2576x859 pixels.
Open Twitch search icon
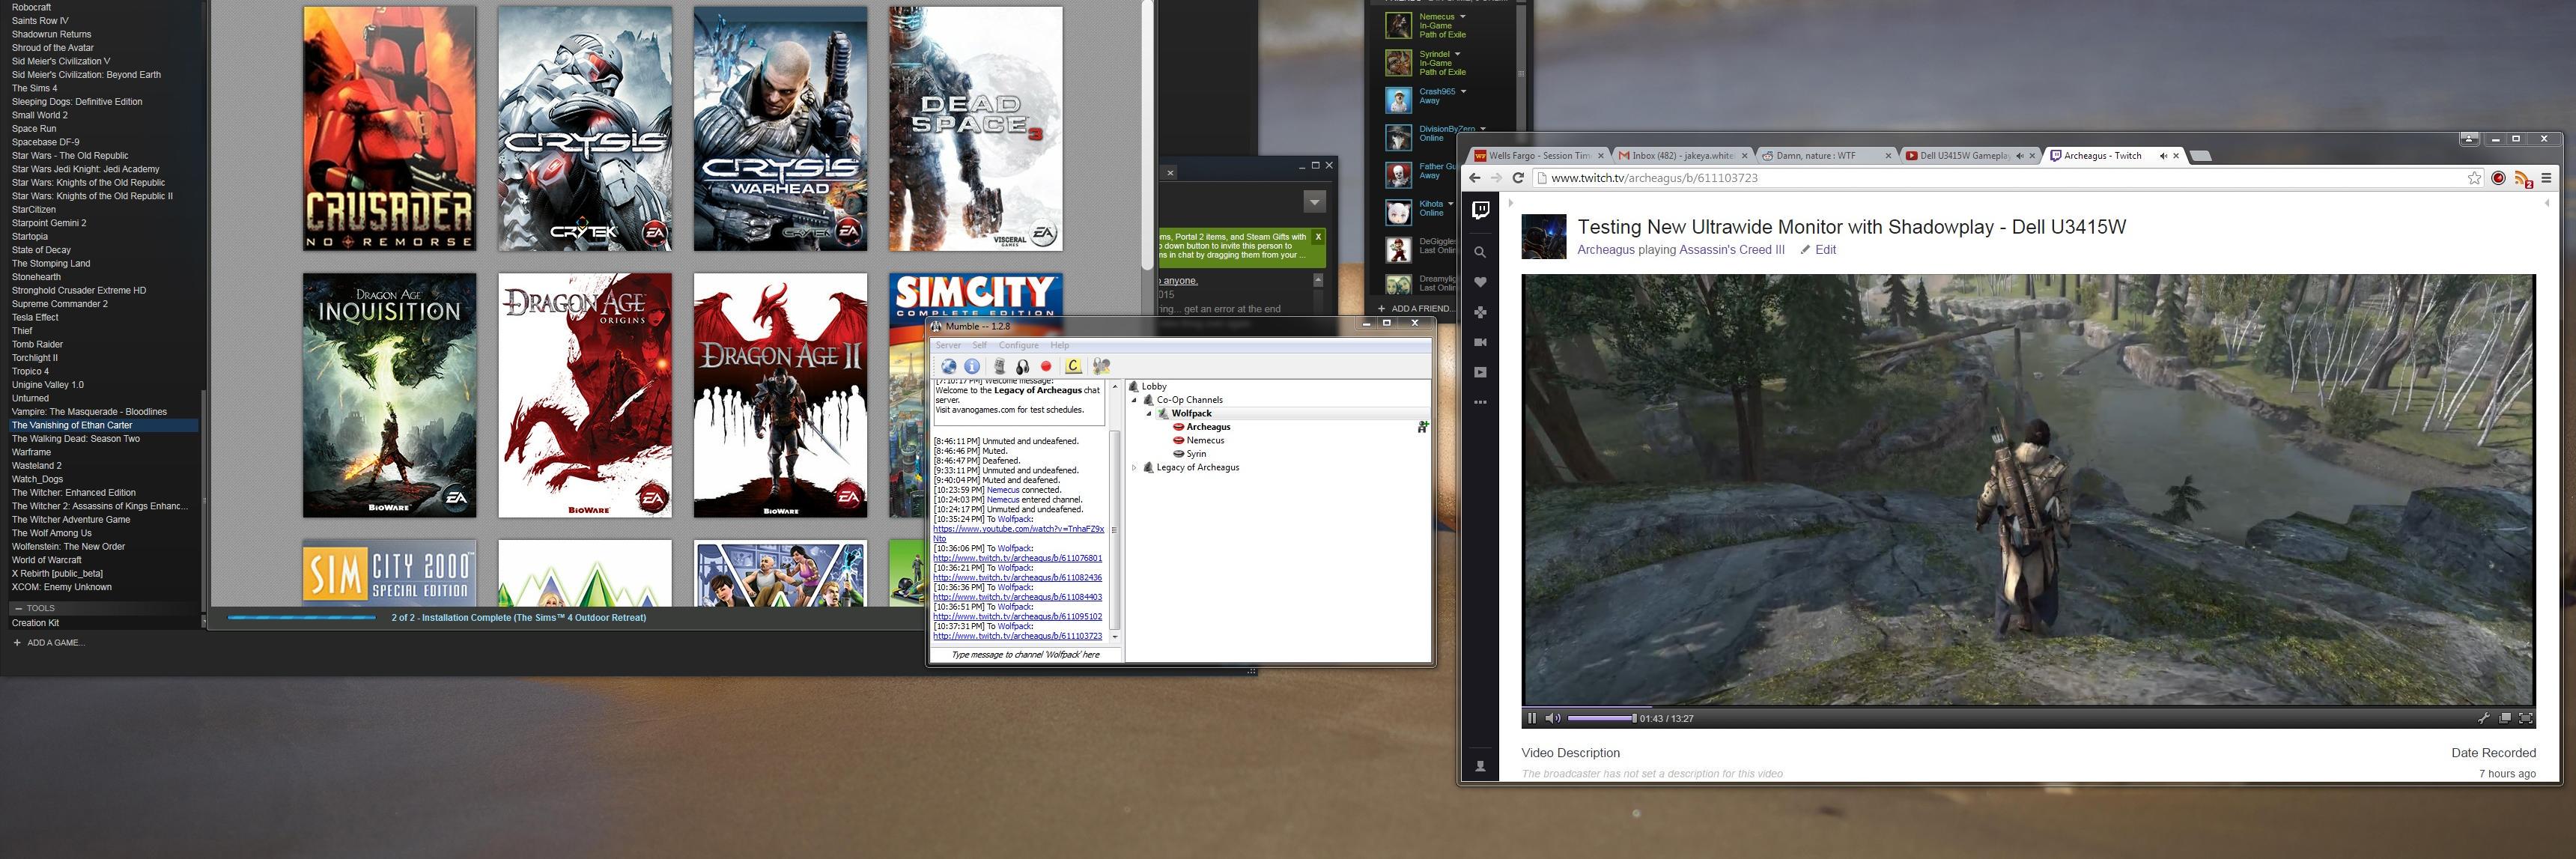click(x=1480, y=253)
